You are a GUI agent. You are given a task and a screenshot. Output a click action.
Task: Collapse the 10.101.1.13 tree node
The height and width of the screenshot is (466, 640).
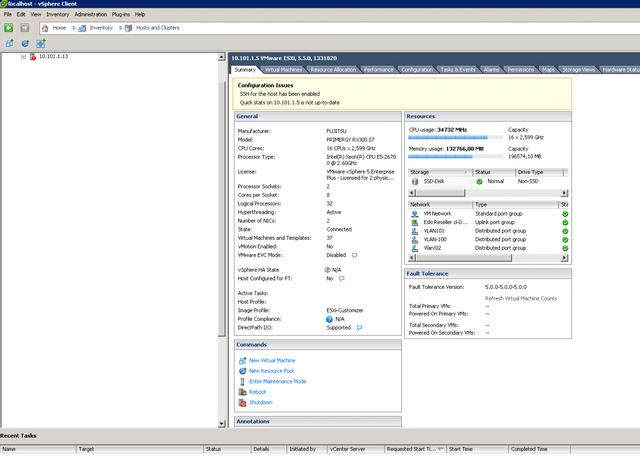23,57
